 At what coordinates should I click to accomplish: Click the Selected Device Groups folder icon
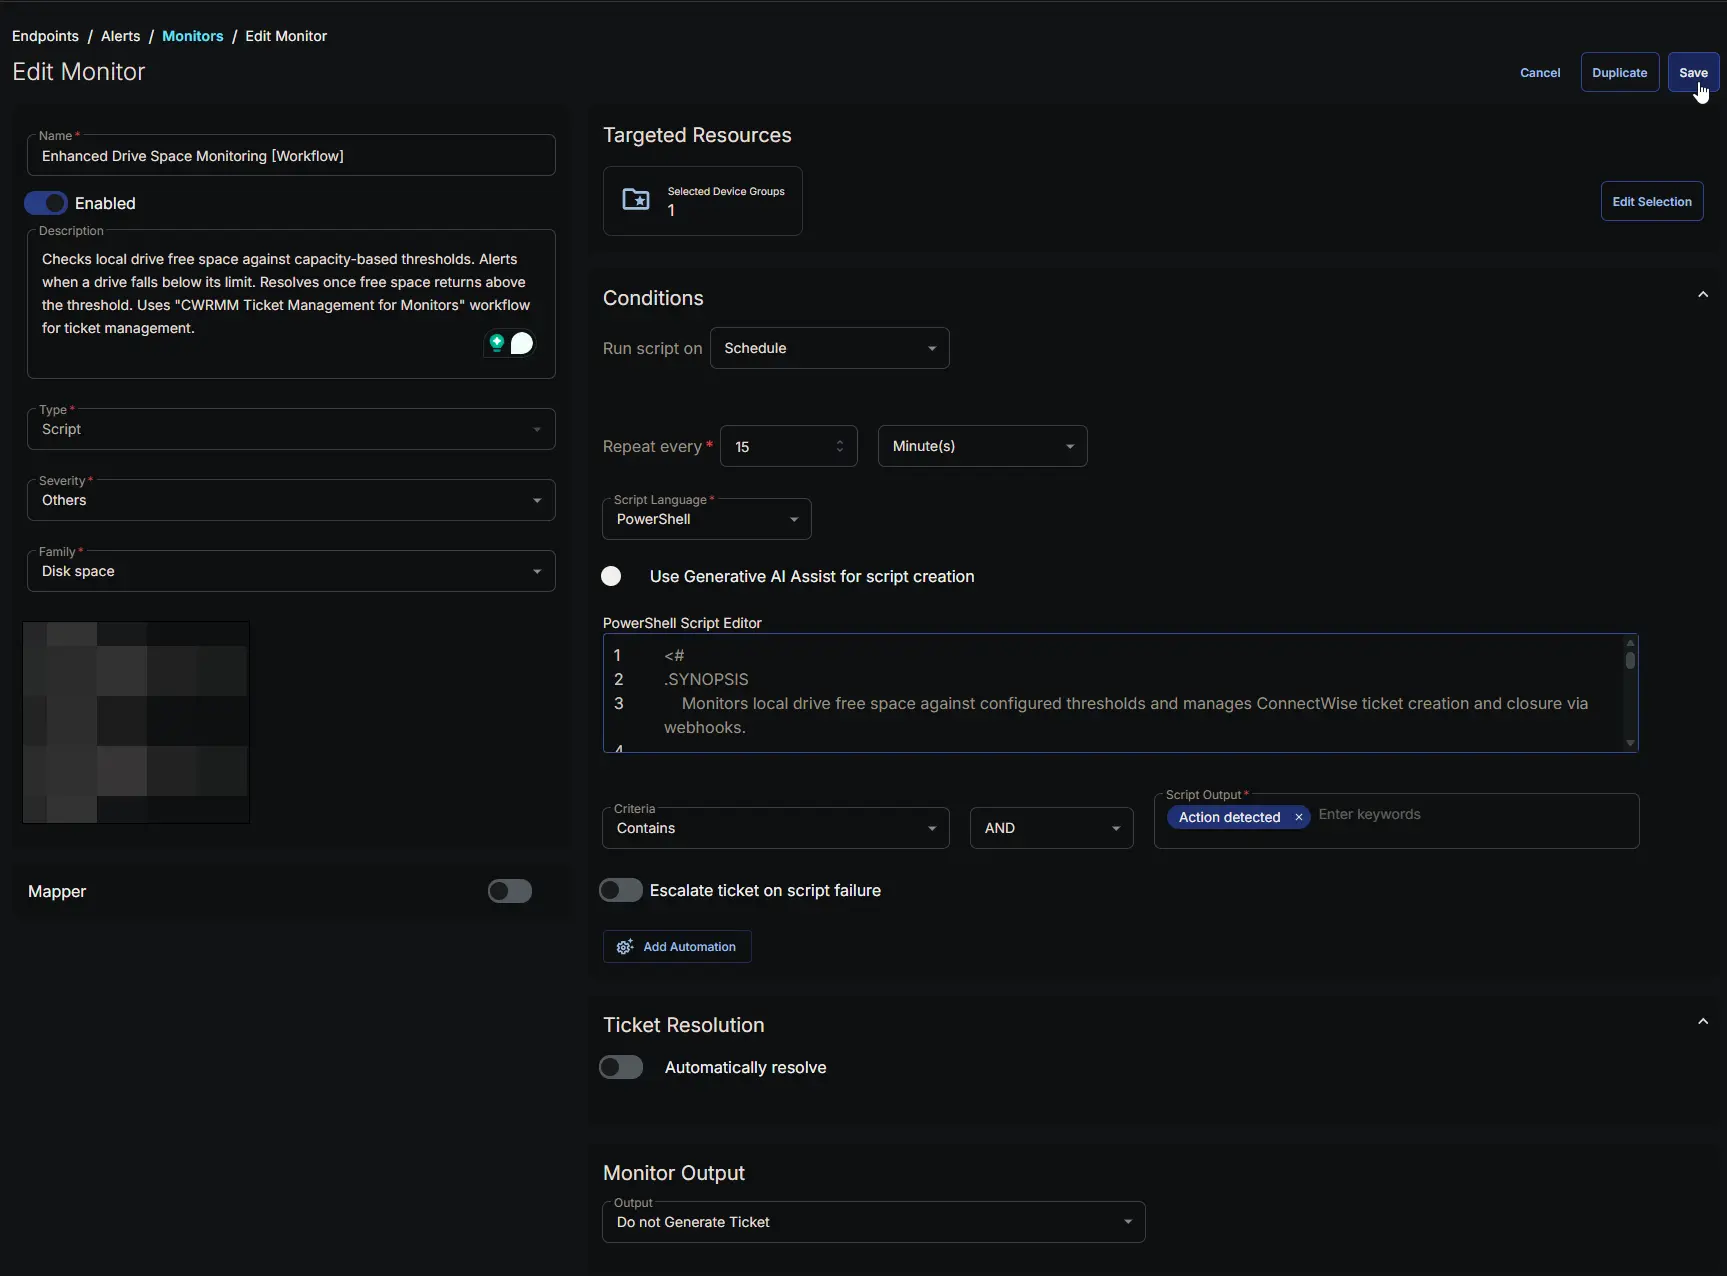coord(636,200)
